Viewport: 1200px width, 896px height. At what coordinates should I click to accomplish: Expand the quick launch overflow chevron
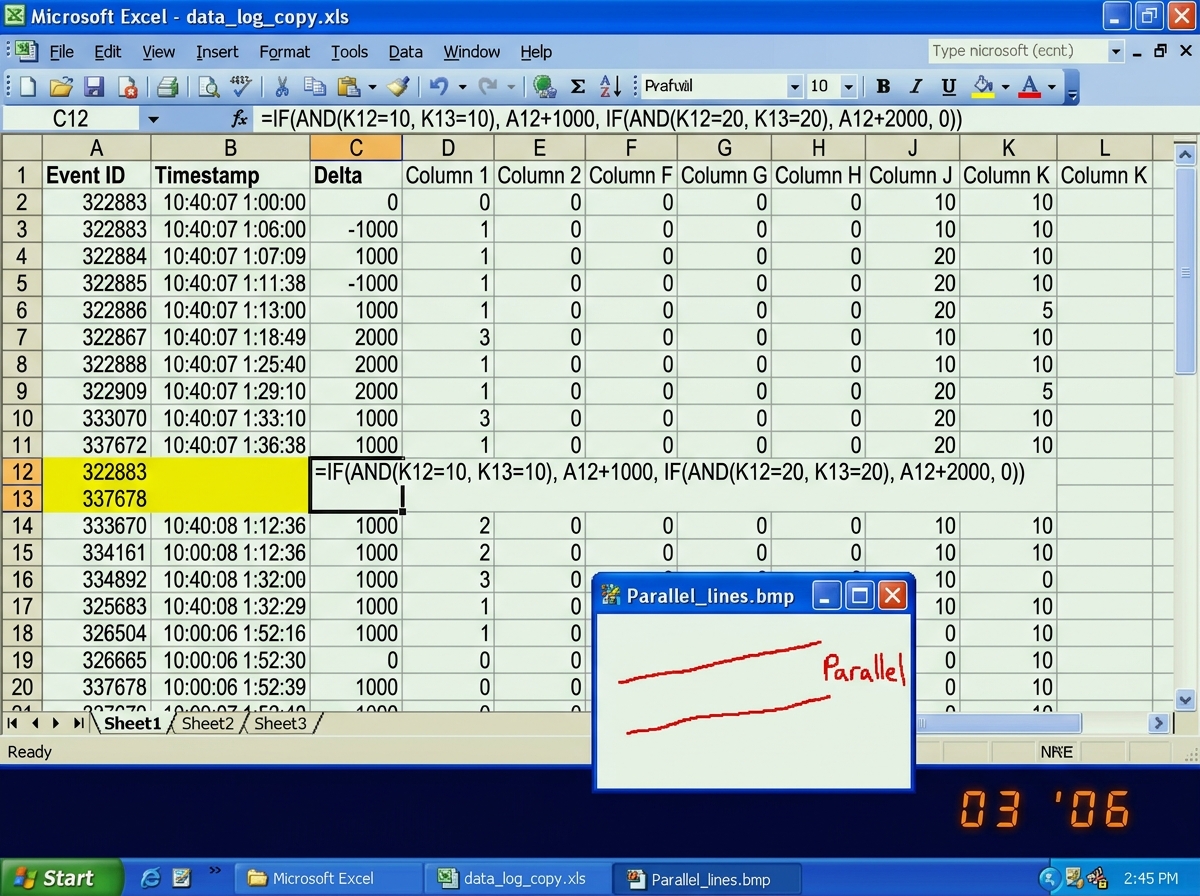pyautogui.click(x=214, y=872)
